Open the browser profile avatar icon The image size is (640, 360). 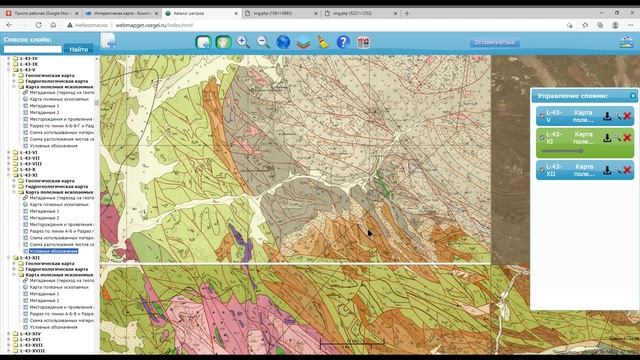(615, 25)
